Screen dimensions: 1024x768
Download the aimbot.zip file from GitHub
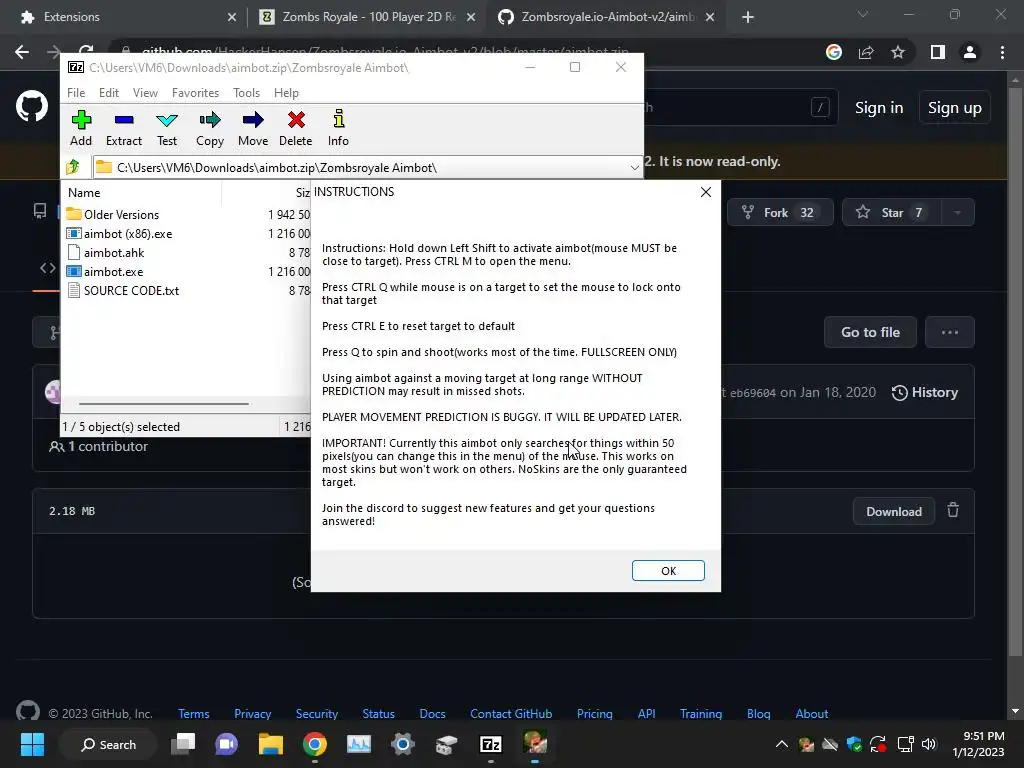[x=893, y=511]
